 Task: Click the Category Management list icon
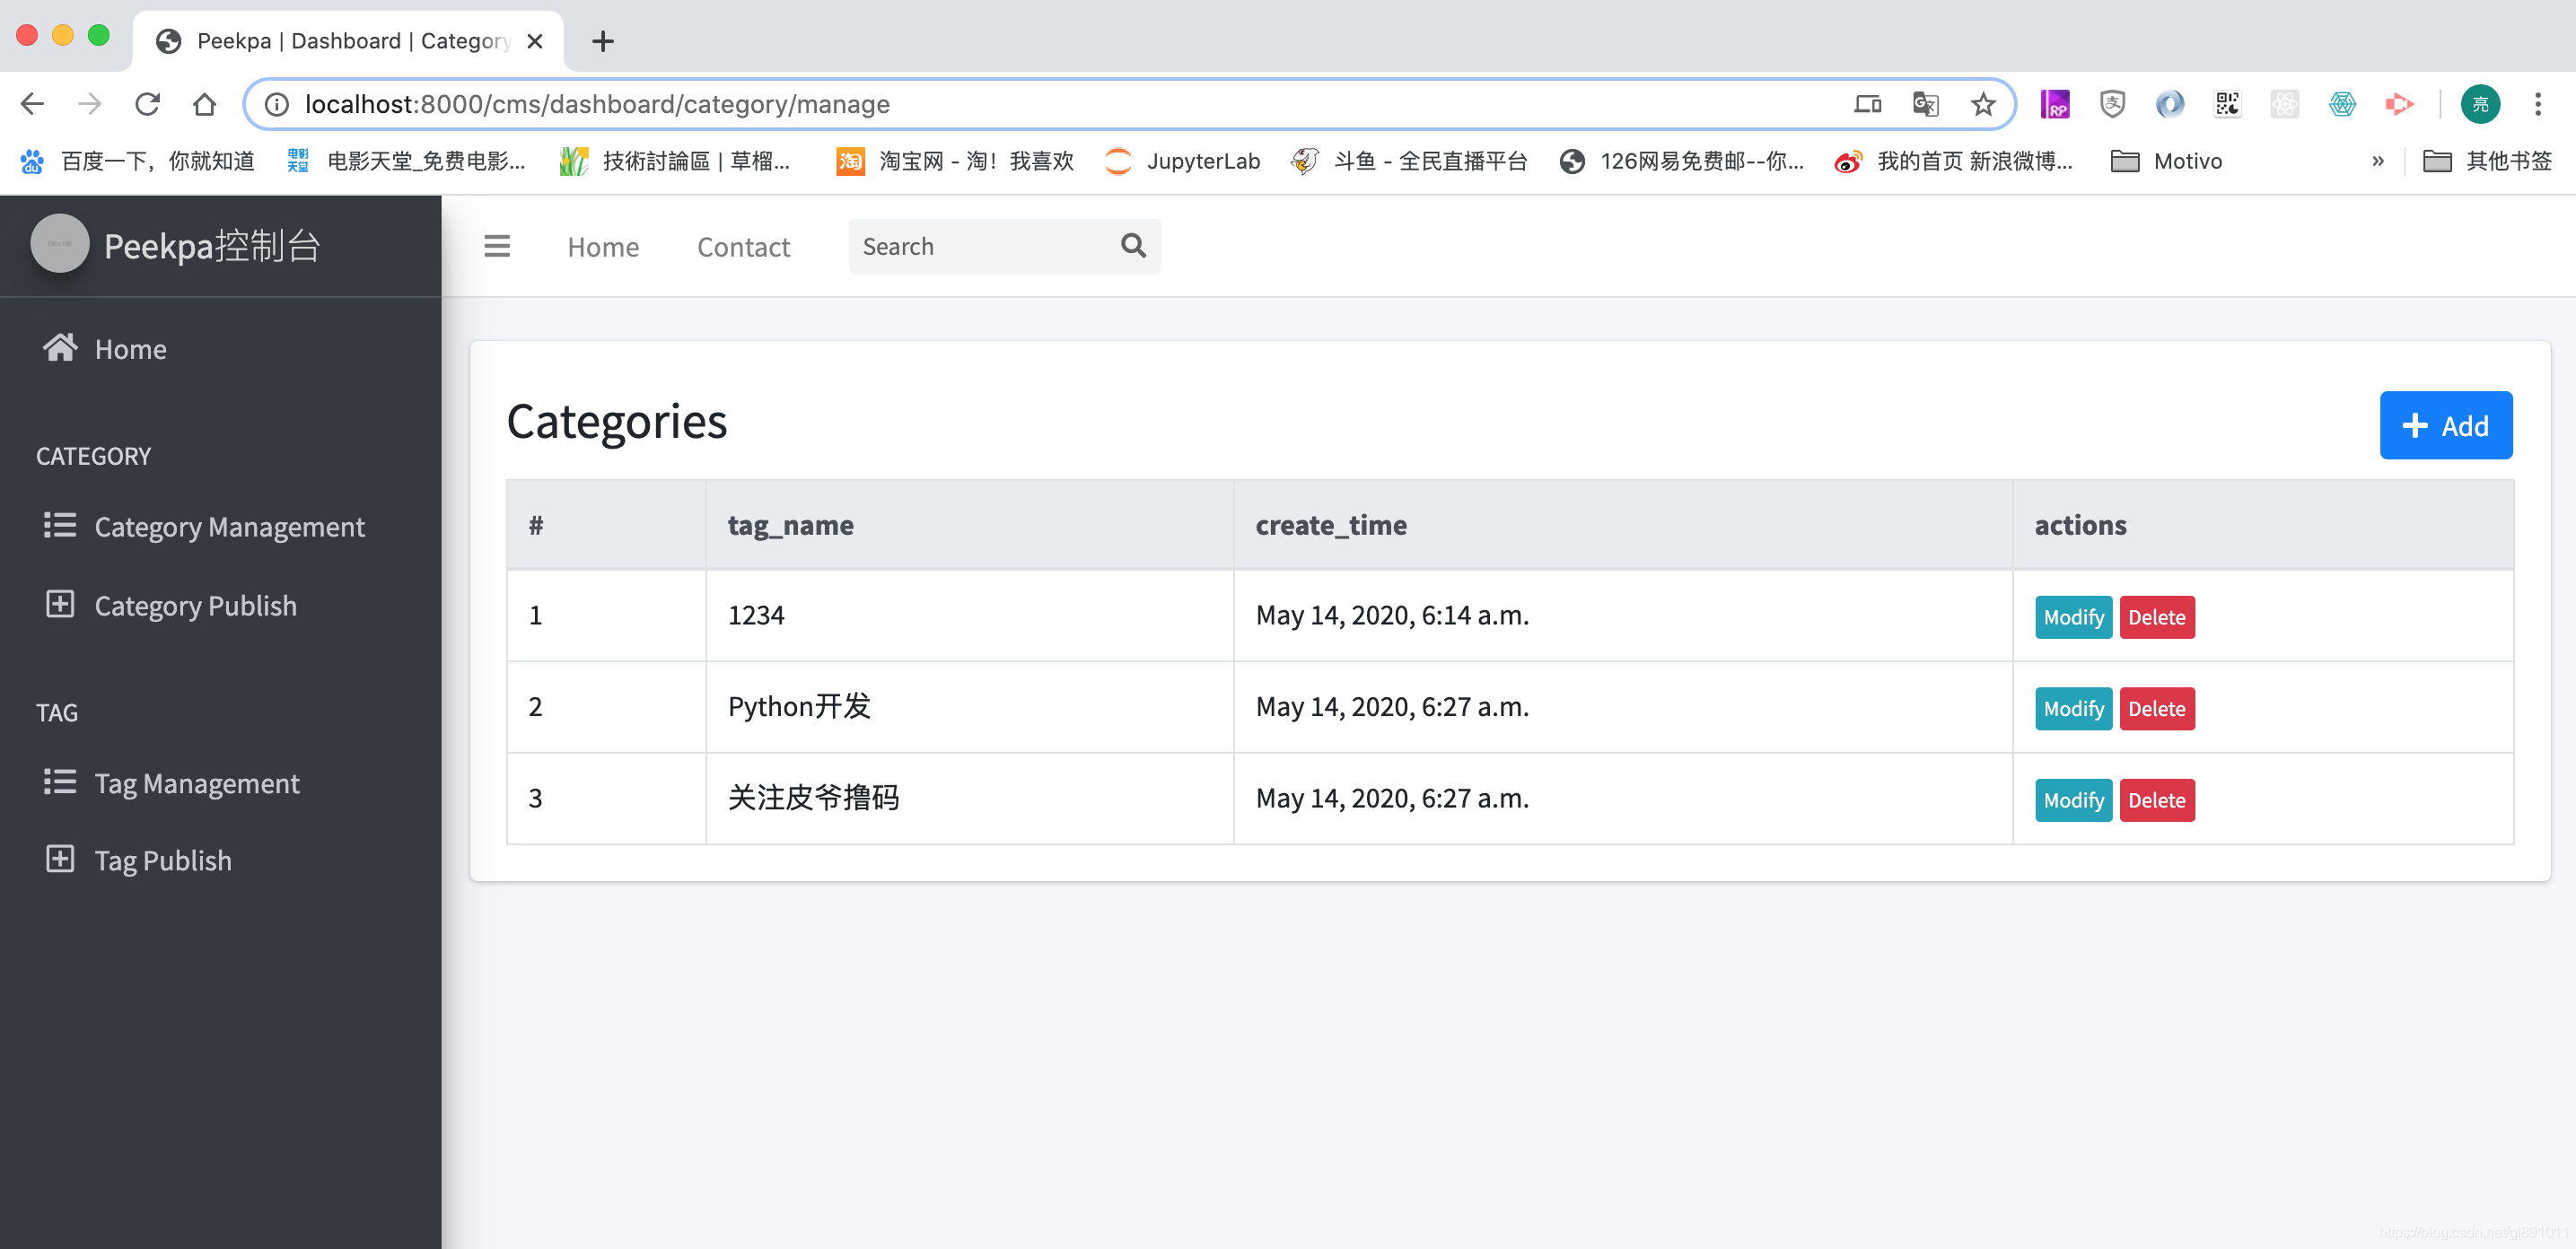pos(60,525)
